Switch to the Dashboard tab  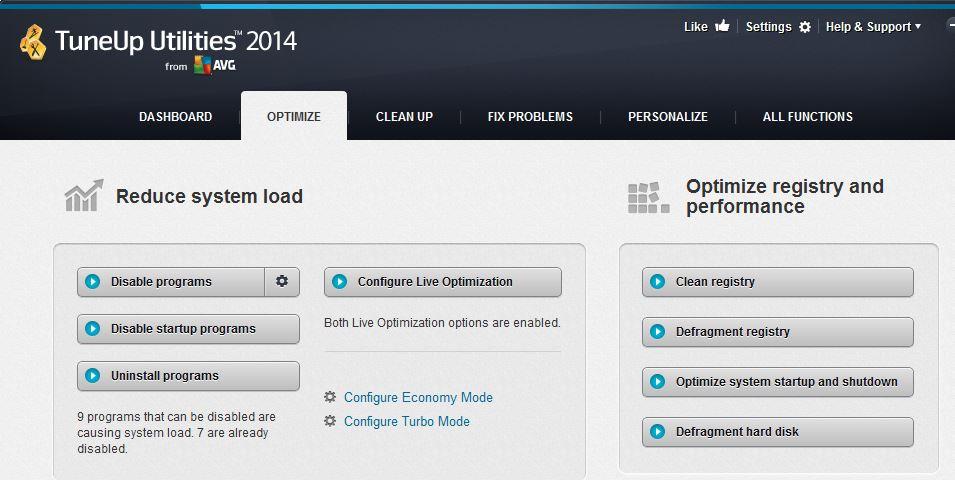click(x=175, y=116)
